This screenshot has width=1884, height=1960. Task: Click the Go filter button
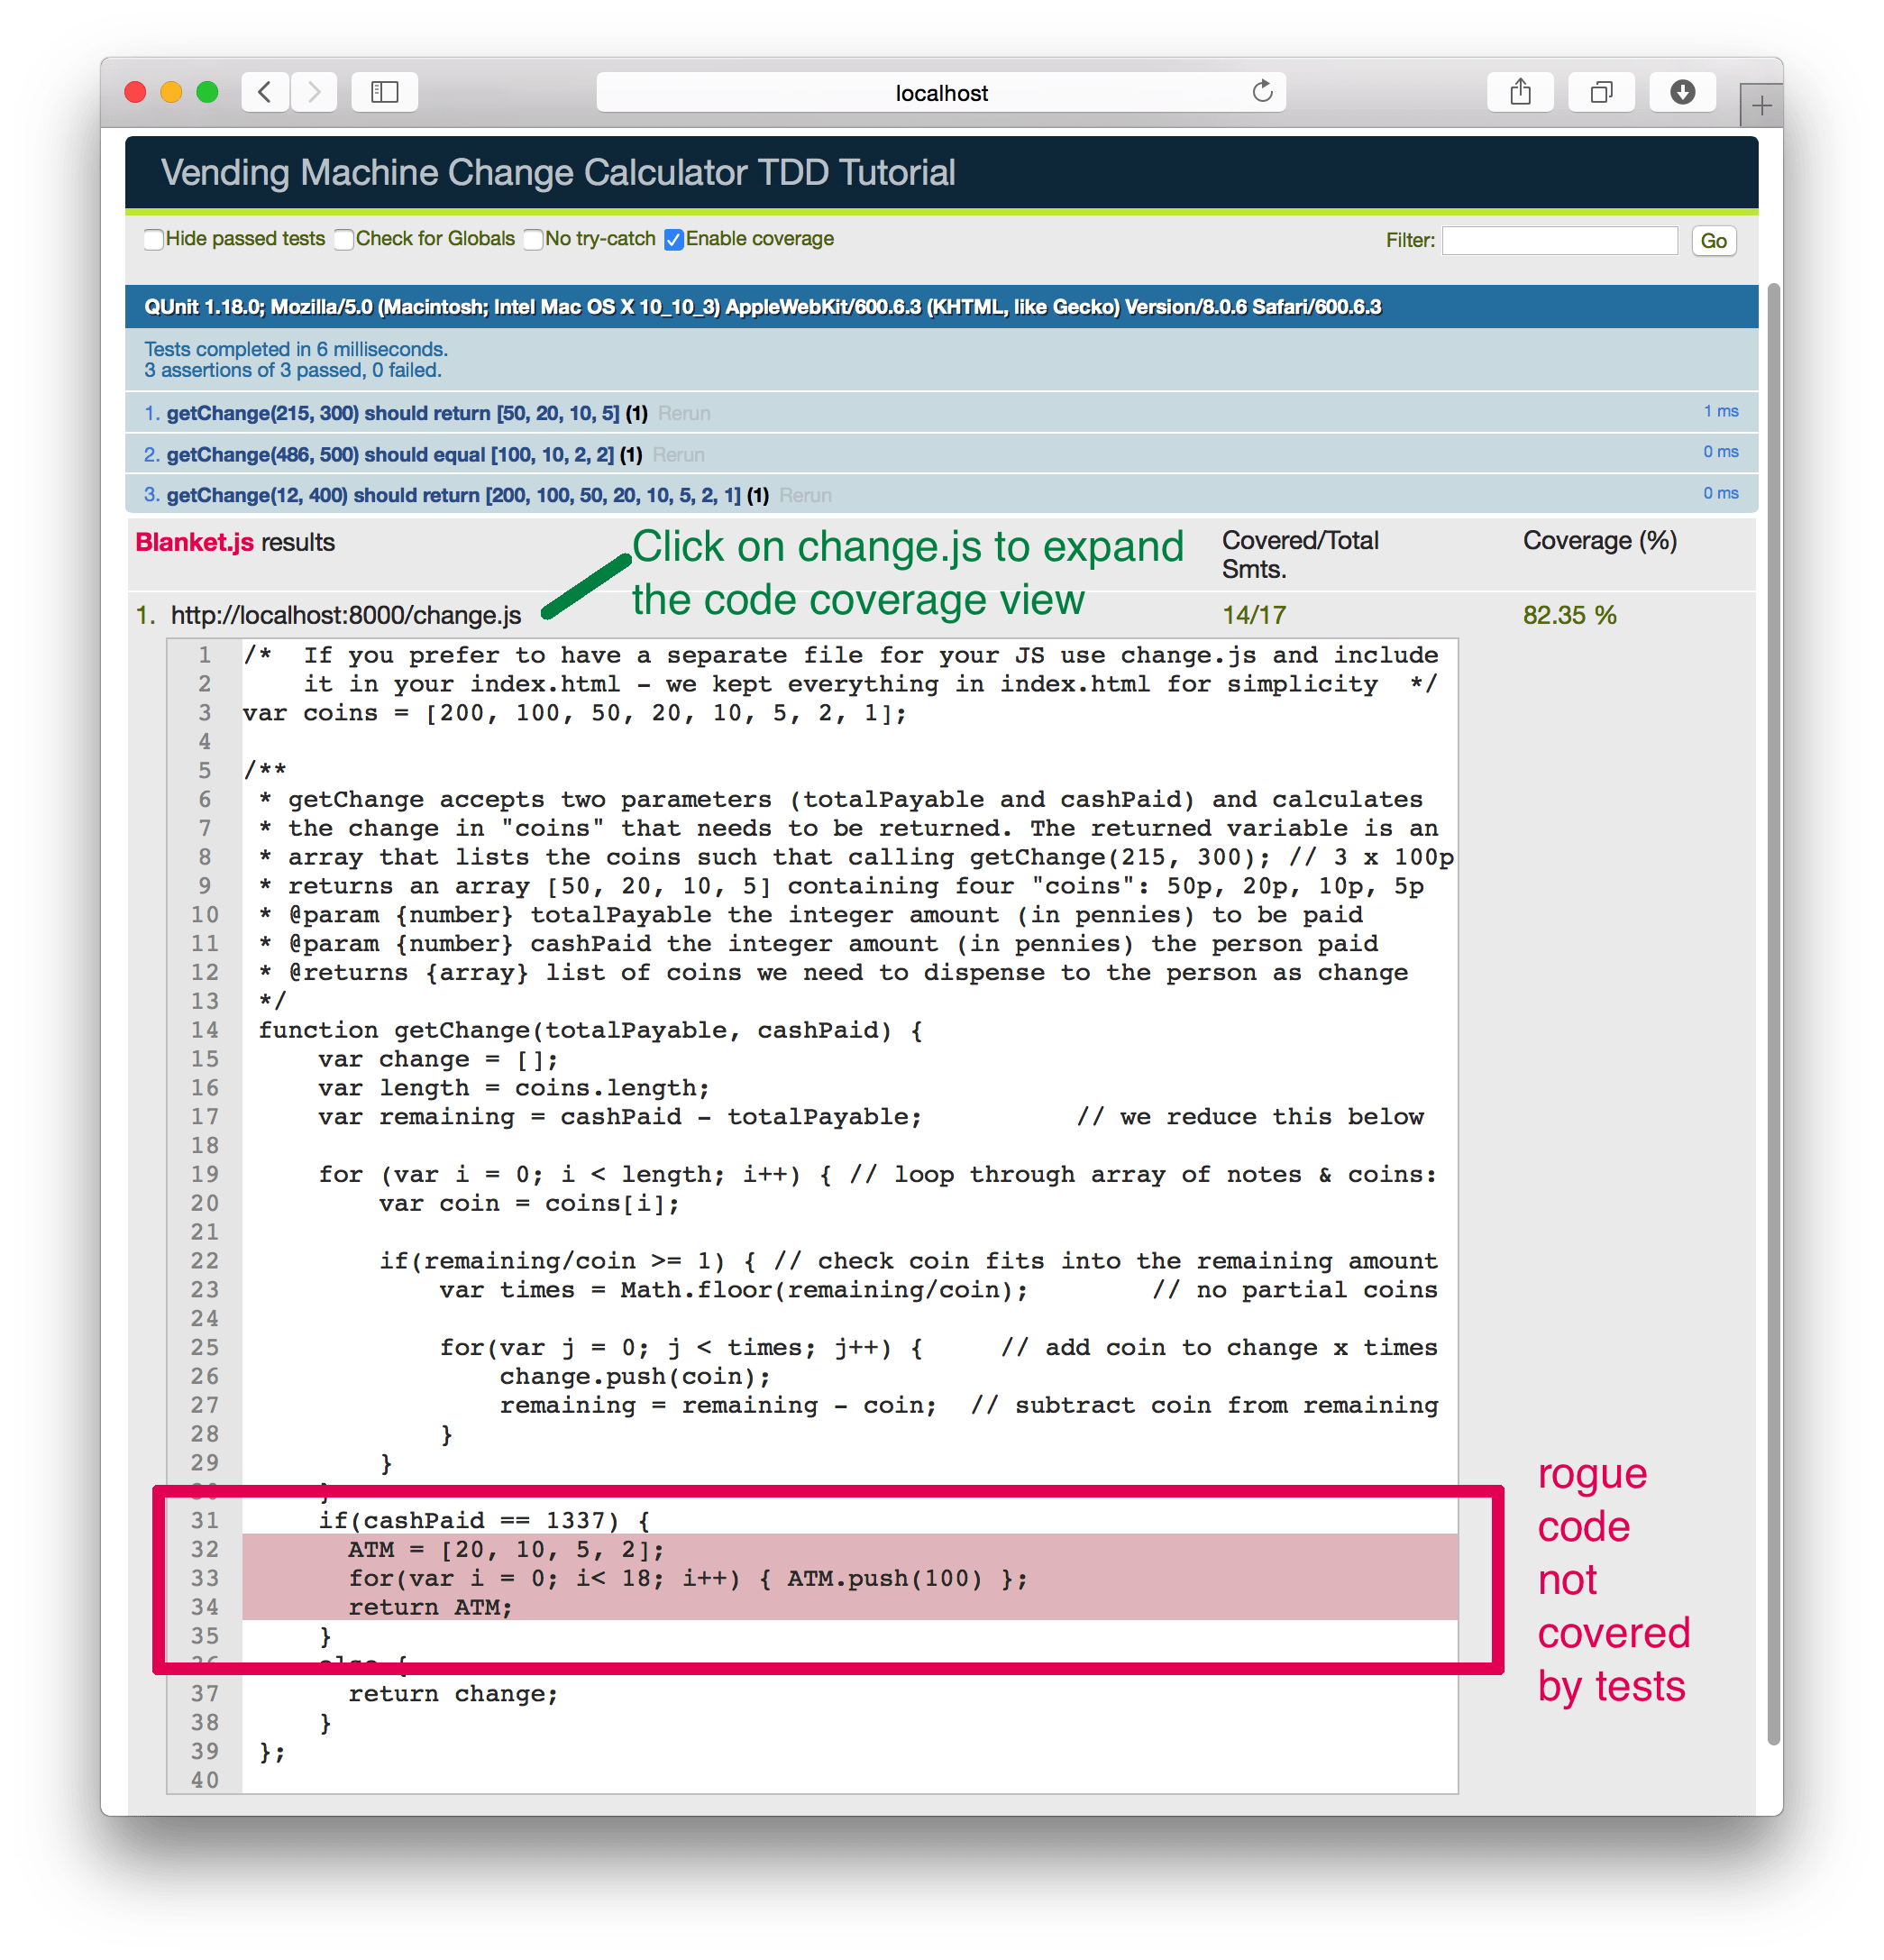click(x=1713, y=240)
